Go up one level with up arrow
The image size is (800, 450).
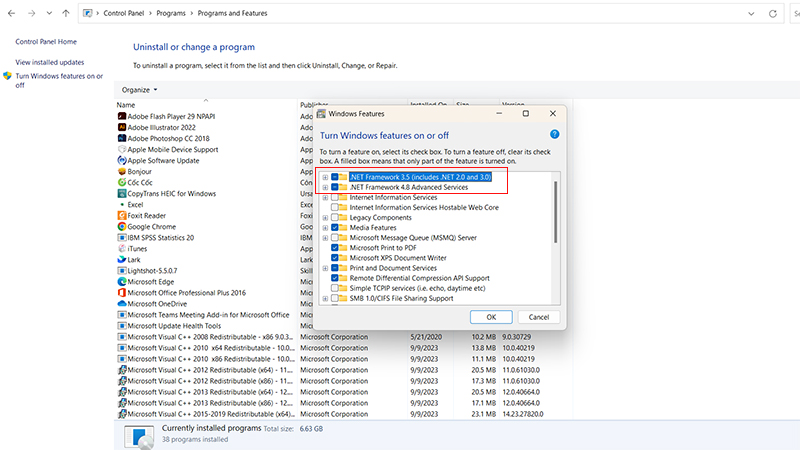click(x=66, y=13)
